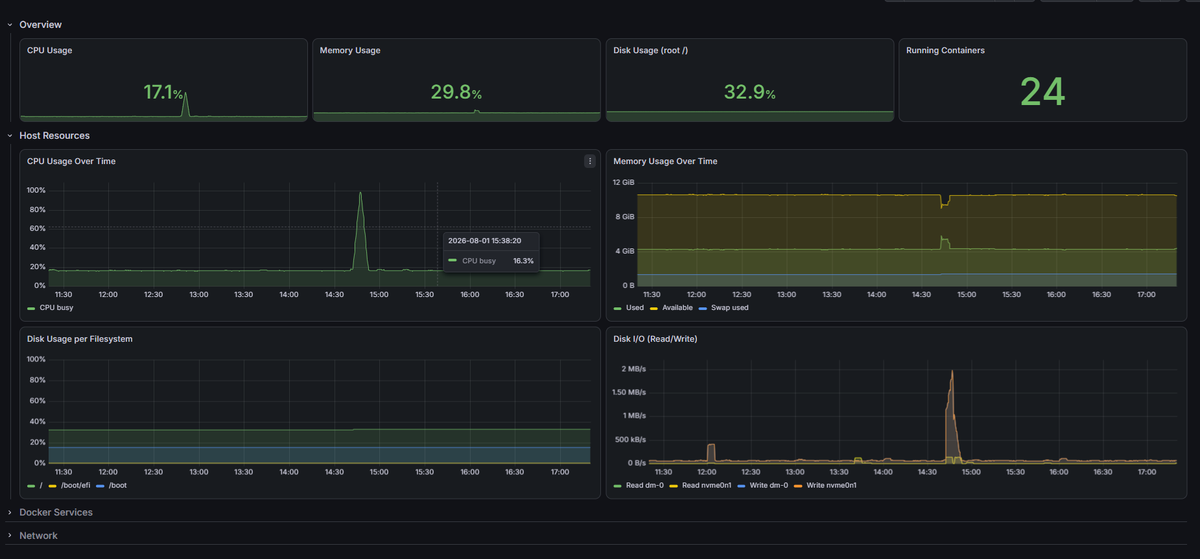Click the Disk I/O (Read/Write) panel title

point(655,339)
